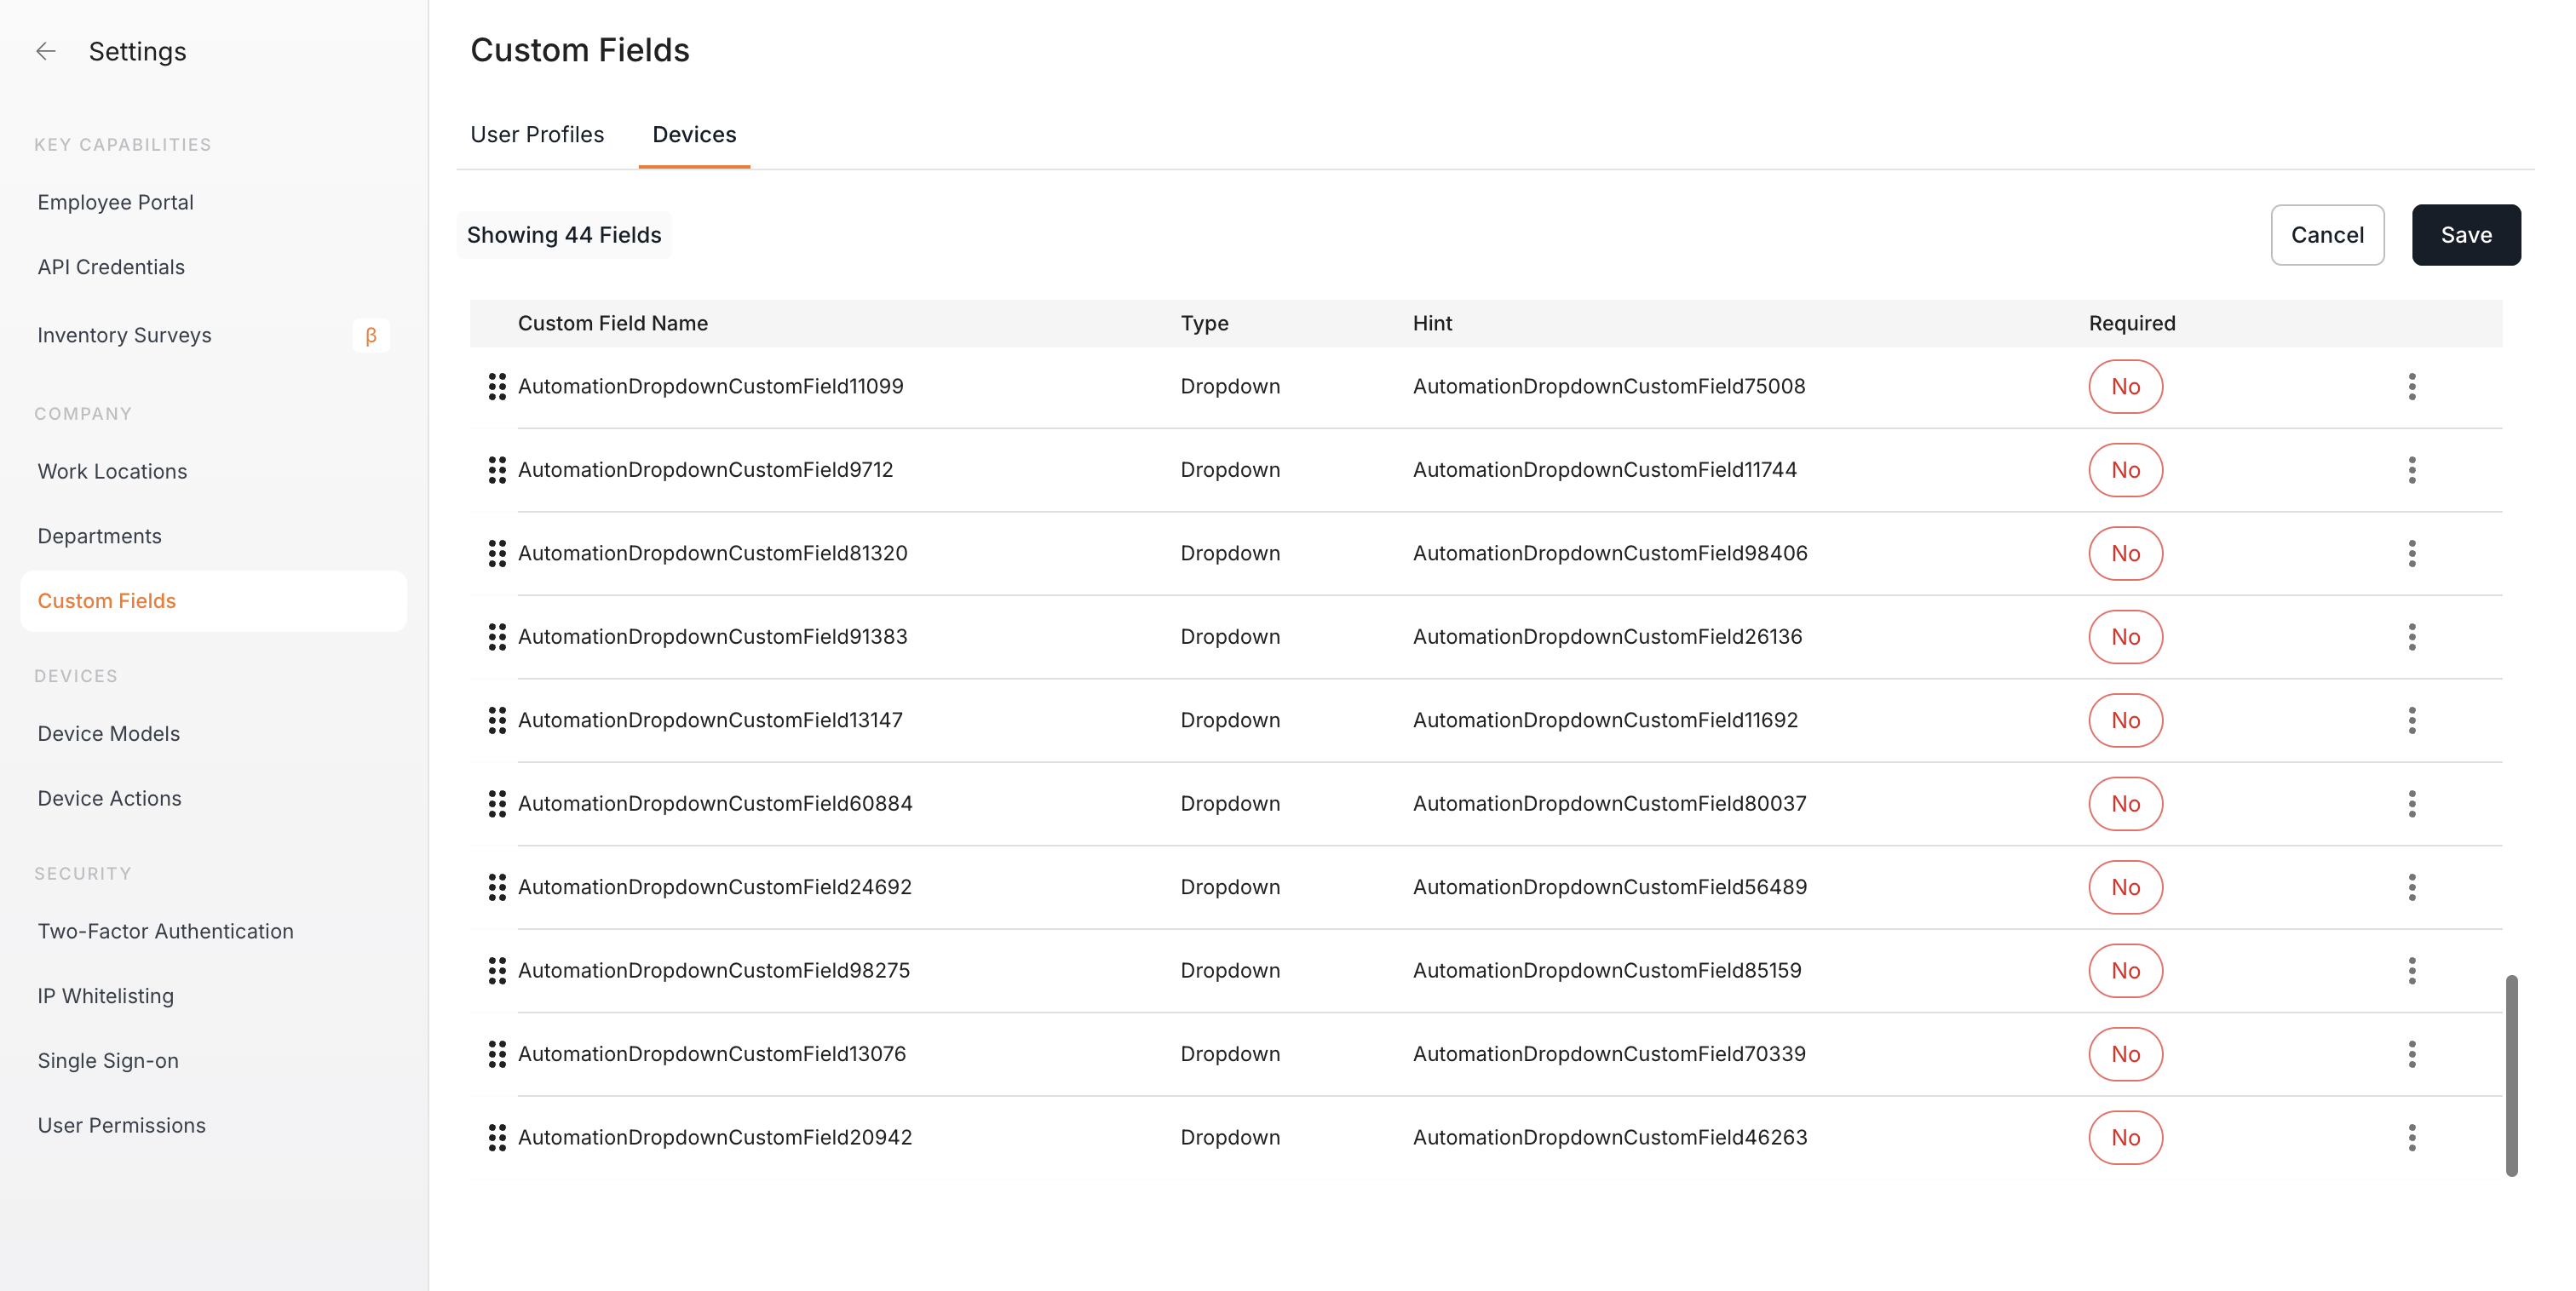Click hint text AutomationDropdownCustomField98406

[x=1610, y=554]
